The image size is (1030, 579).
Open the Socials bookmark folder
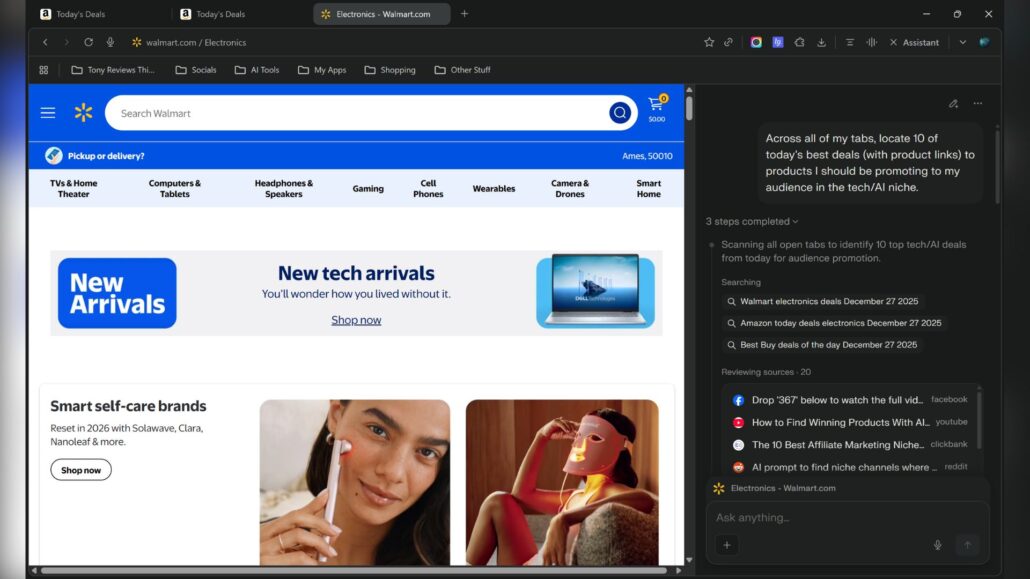196,70
